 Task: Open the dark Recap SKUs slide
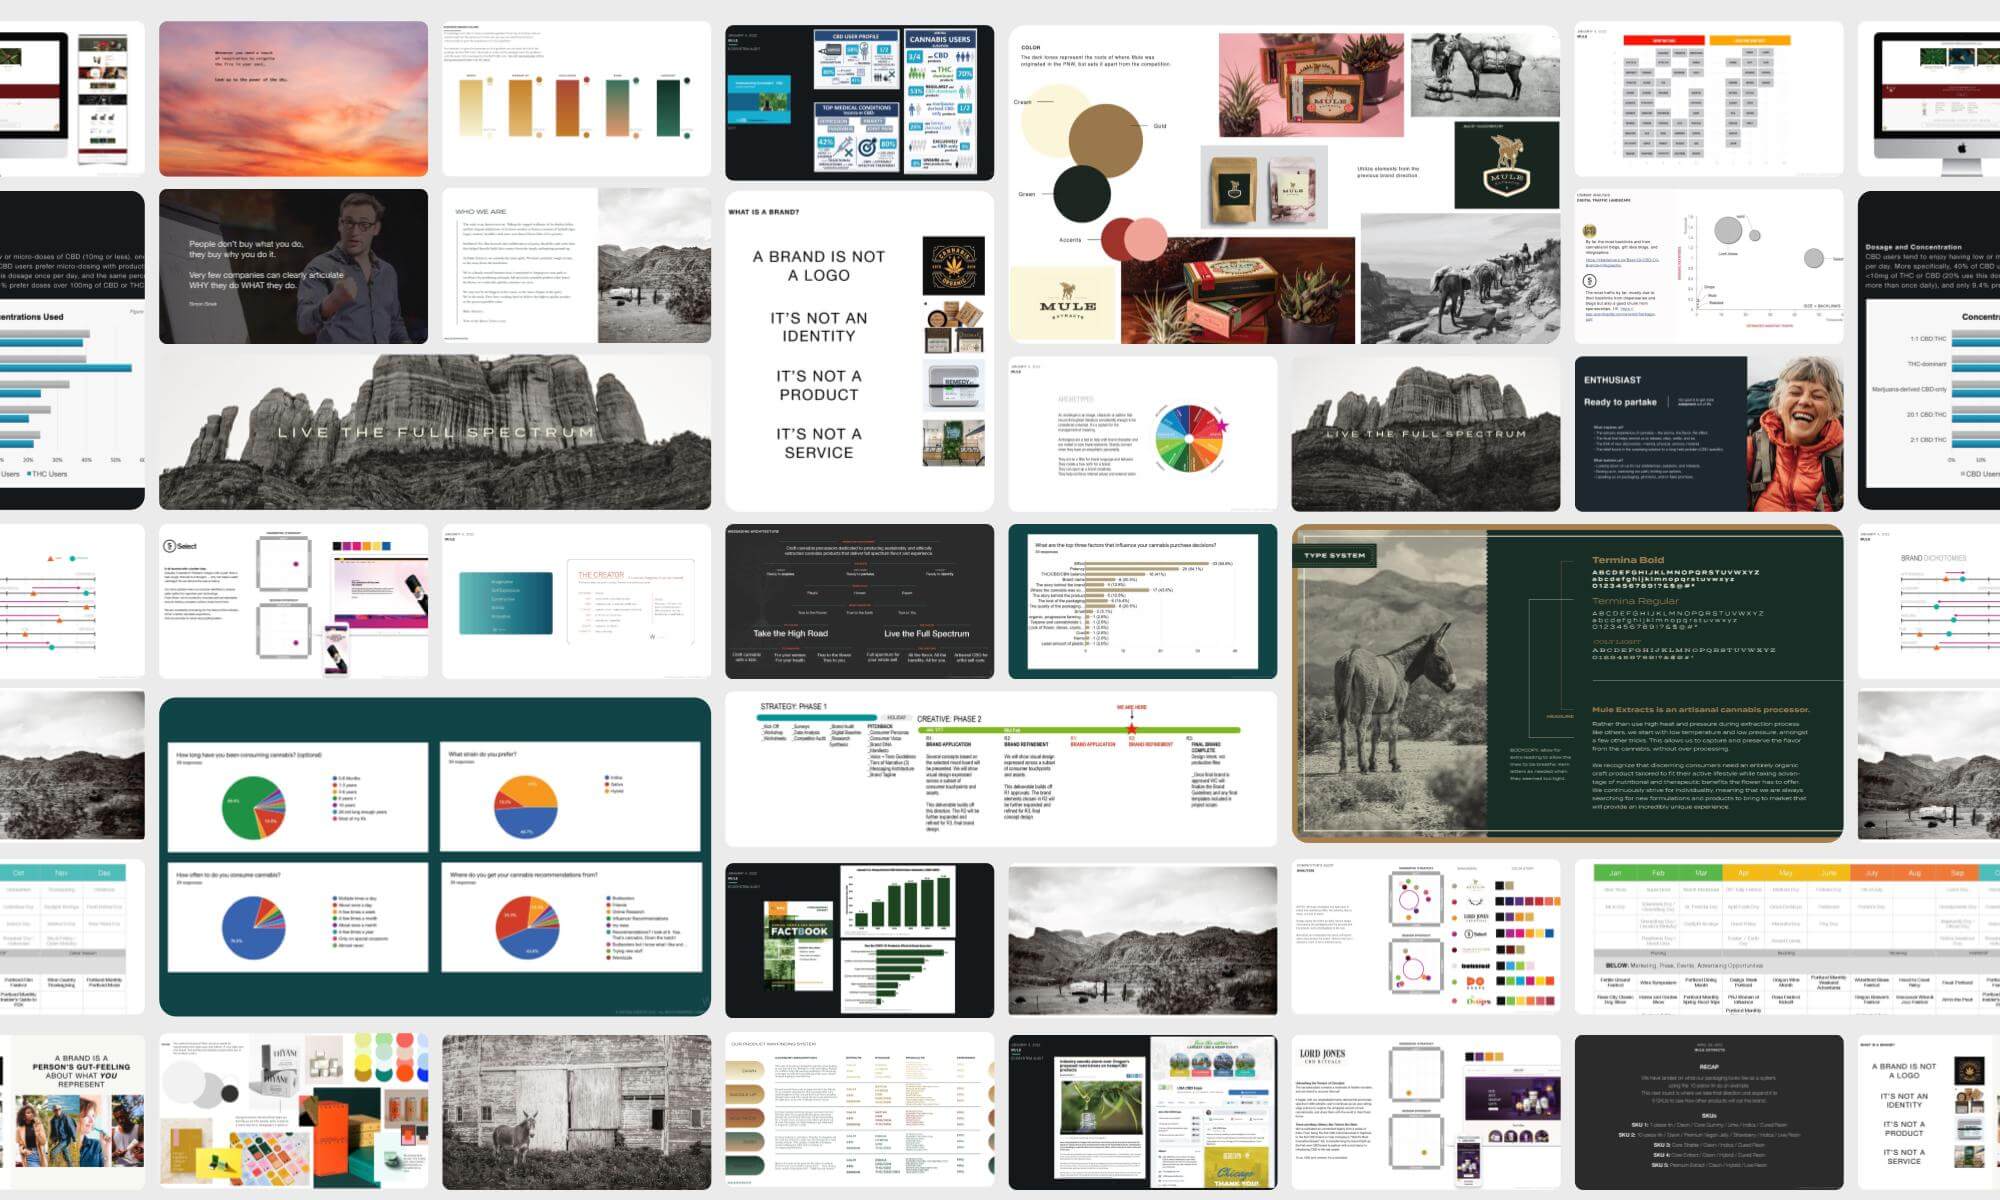[1708, 1111]
